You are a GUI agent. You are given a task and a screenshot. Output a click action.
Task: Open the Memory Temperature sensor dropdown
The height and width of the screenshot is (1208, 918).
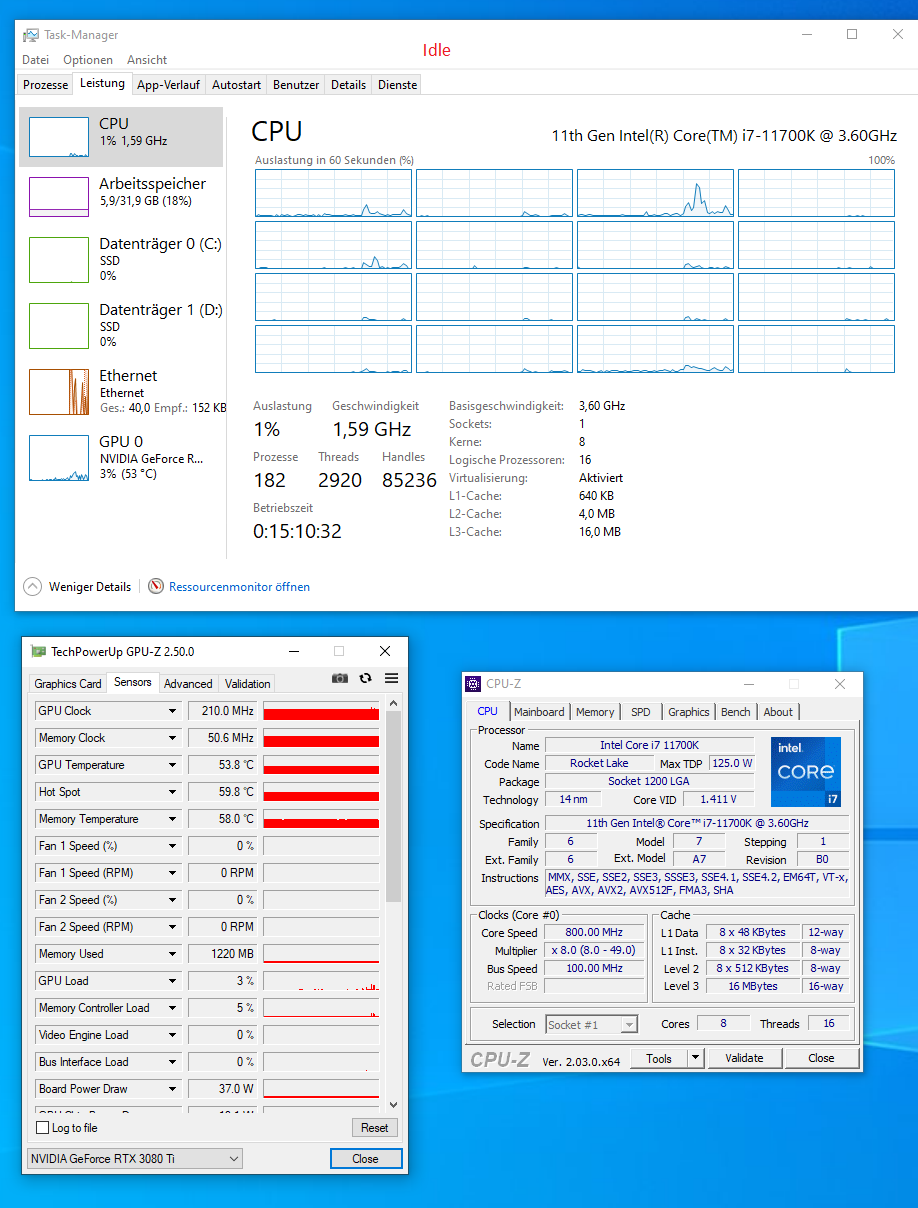point(172,819)
